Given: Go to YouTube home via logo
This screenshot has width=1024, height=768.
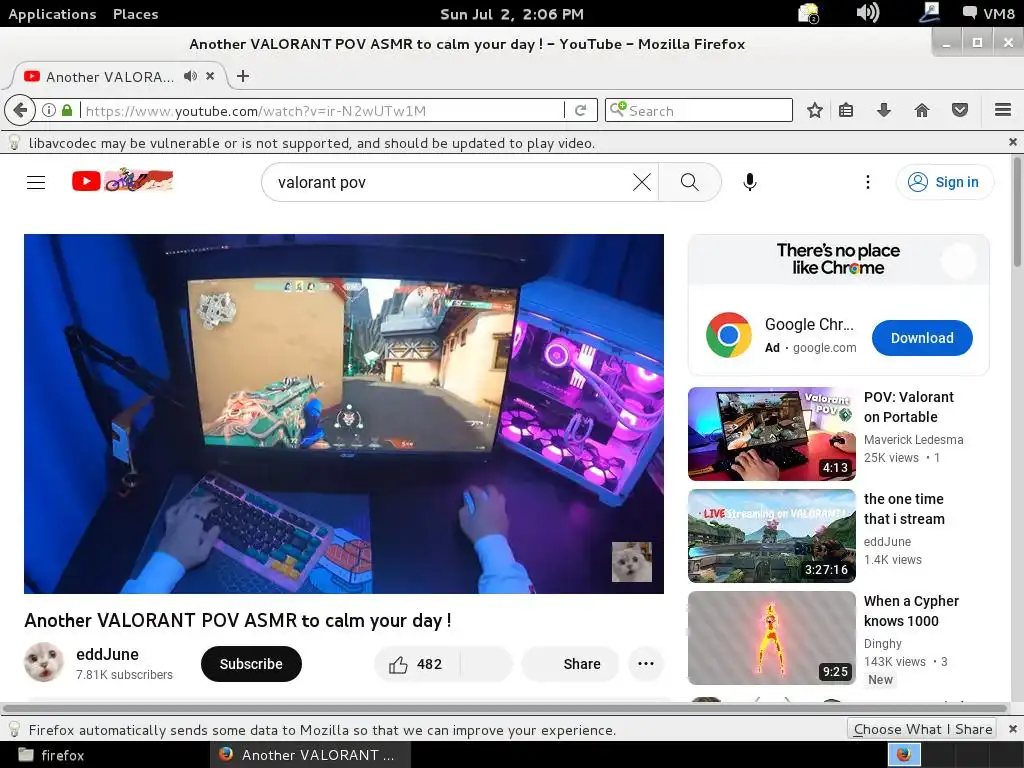Looking at the screenshot, I should point(122,181).
